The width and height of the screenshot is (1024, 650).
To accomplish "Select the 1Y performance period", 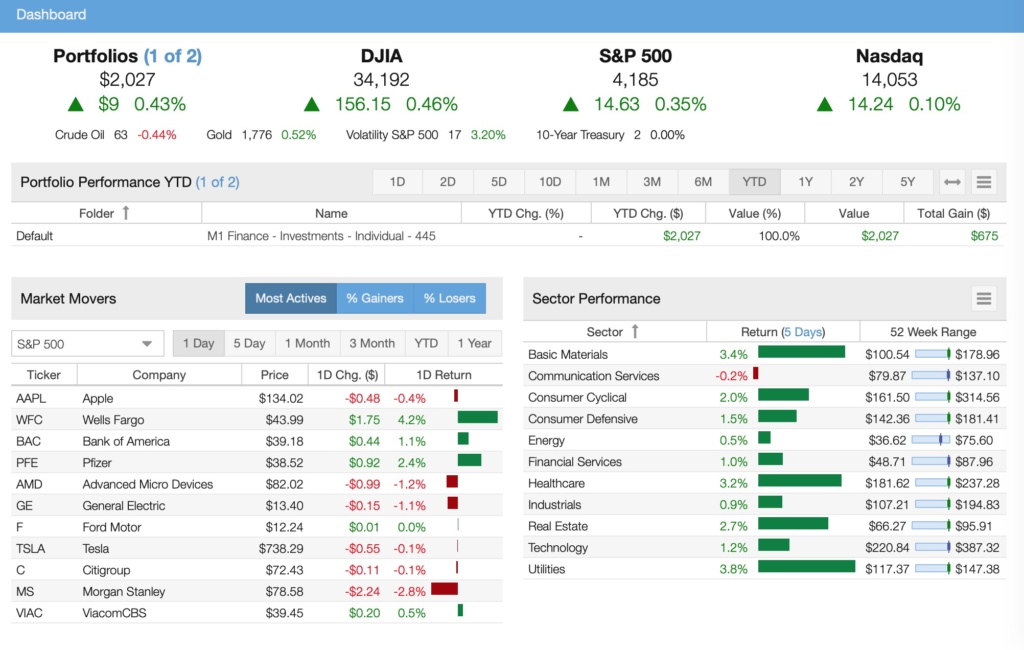I will point(805,182).
